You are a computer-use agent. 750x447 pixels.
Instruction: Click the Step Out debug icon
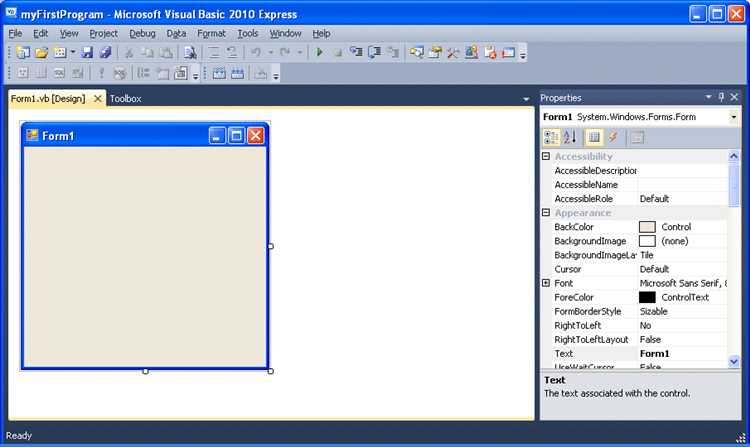(x=393, y=53)
